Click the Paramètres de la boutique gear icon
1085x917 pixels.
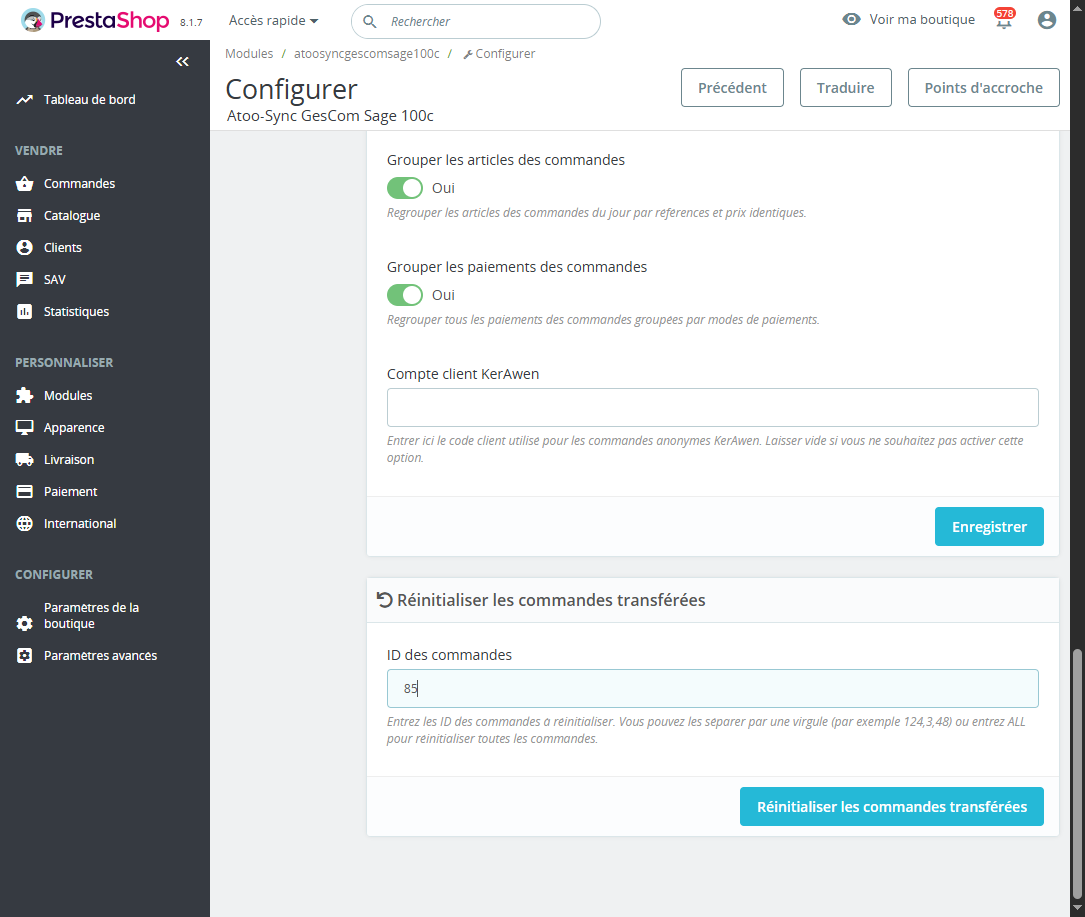tap(25, 624)
